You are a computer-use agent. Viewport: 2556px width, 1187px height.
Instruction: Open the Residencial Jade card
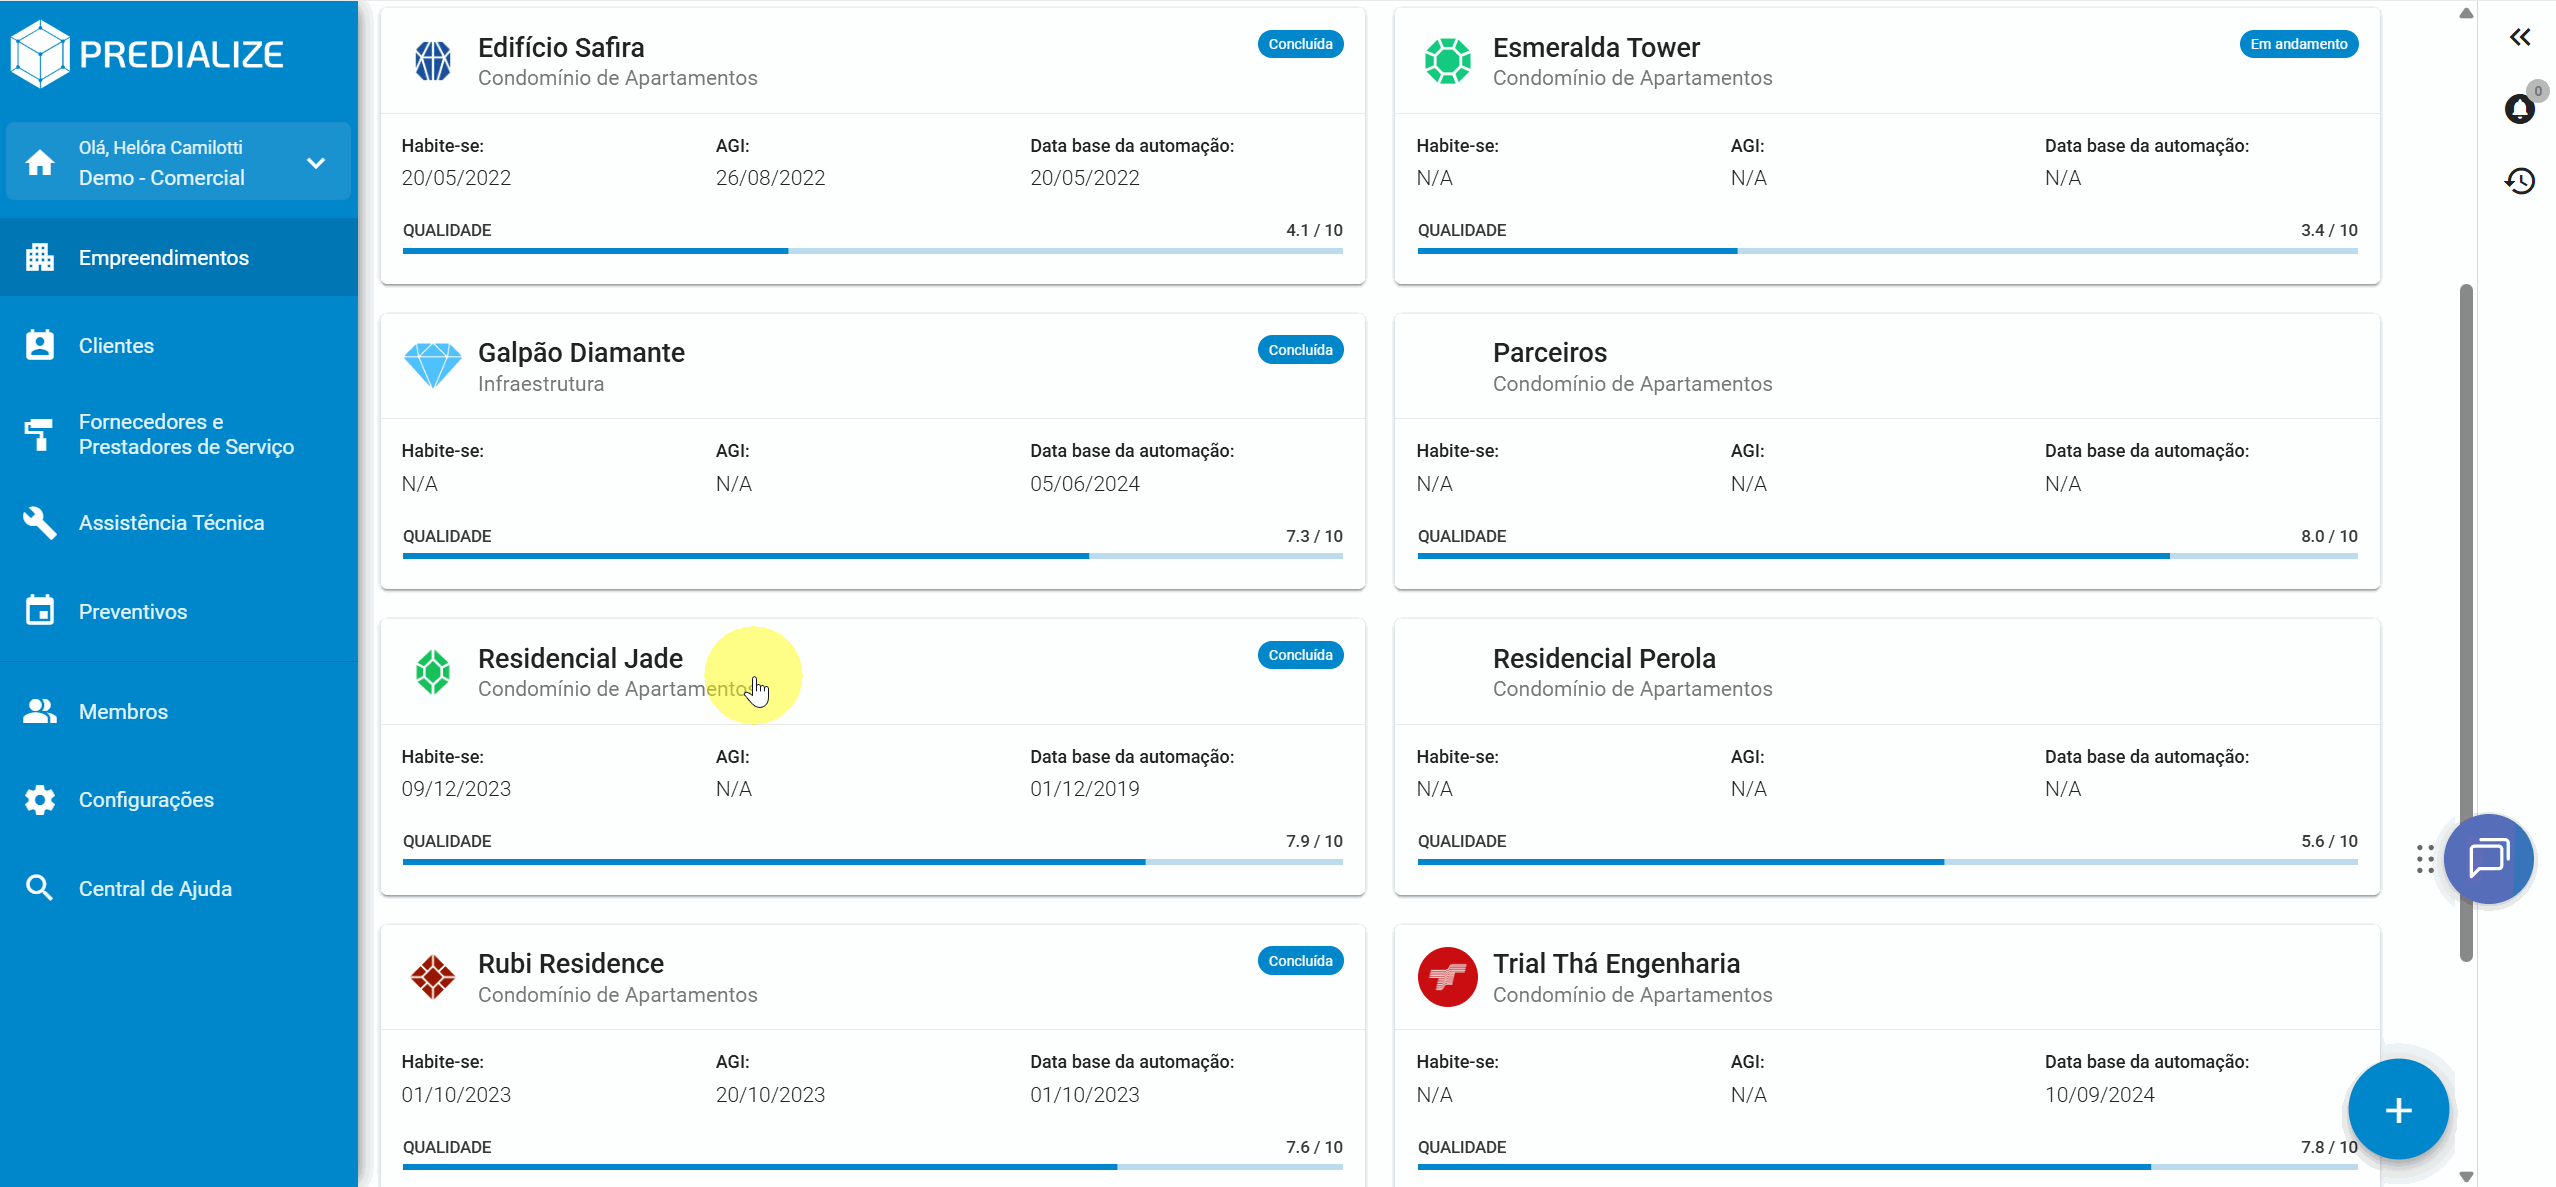tap(580, 658)
